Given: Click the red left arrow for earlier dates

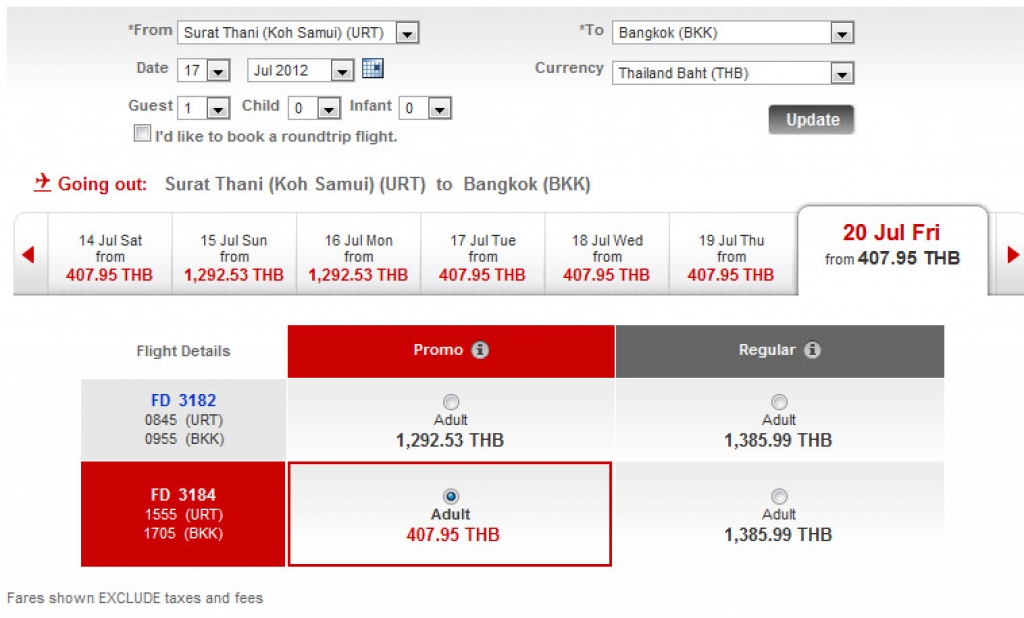Looking at the screenshot, I should 28,255.
